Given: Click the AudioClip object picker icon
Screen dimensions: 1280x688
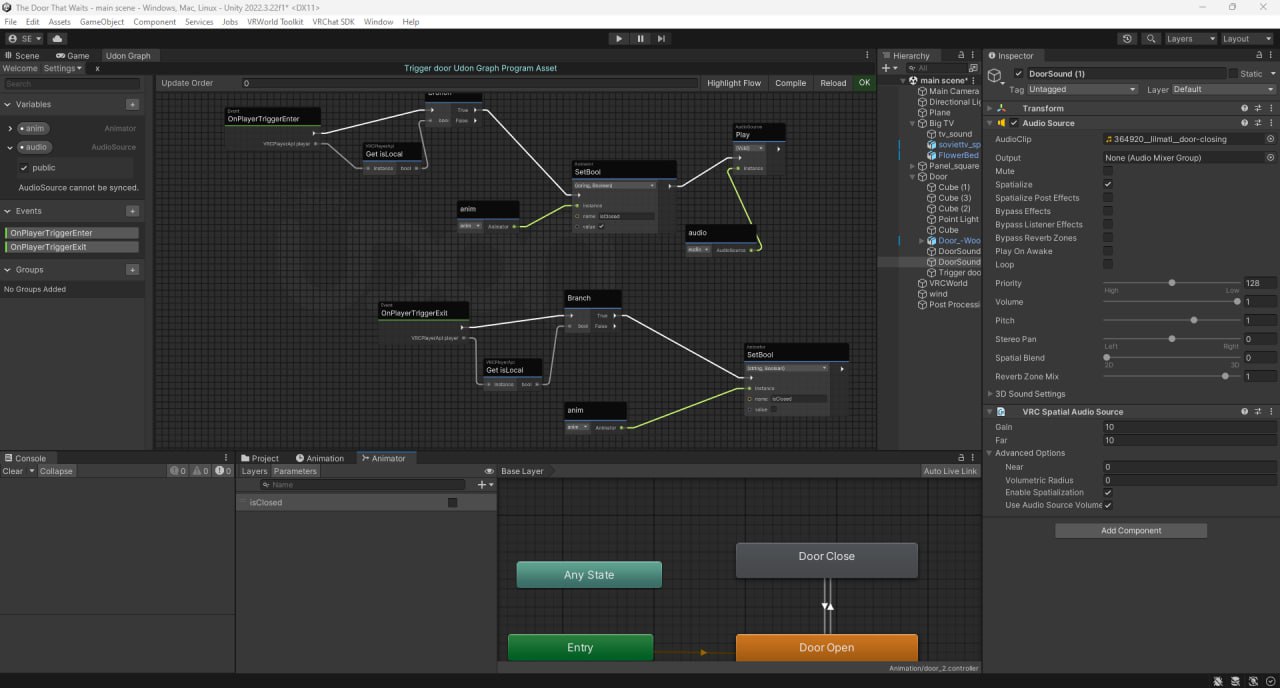Looking at the screenshot, I should click(1270, 139).
